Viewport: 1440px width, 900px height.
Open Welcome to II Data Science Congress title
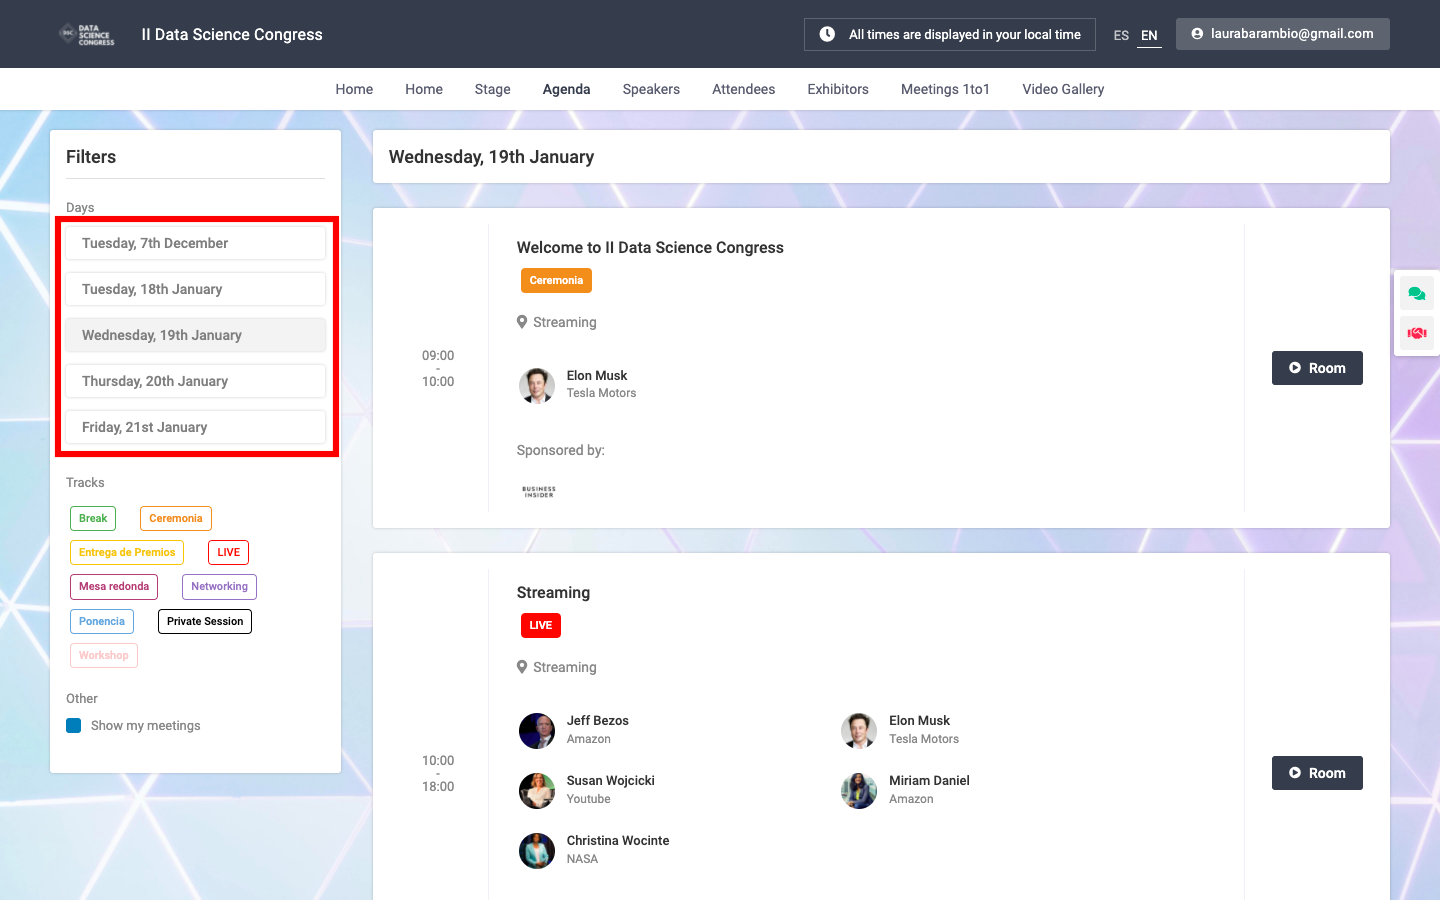point(650,248)
